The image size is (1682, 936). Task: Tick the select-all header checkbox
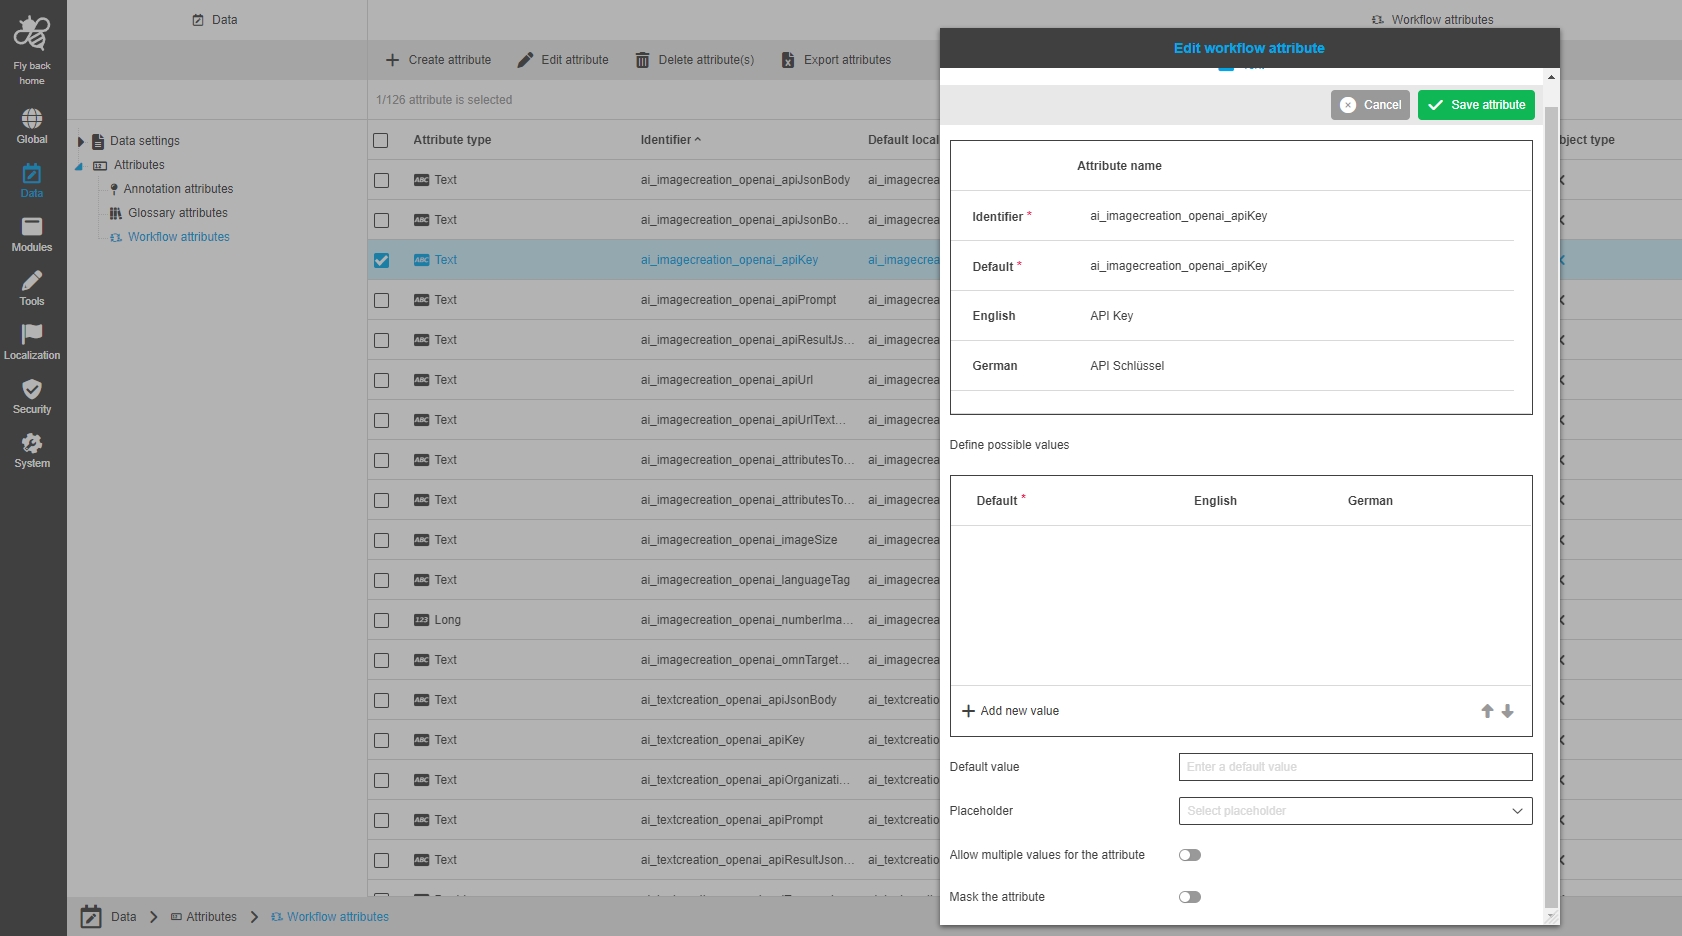coord(381,140)
